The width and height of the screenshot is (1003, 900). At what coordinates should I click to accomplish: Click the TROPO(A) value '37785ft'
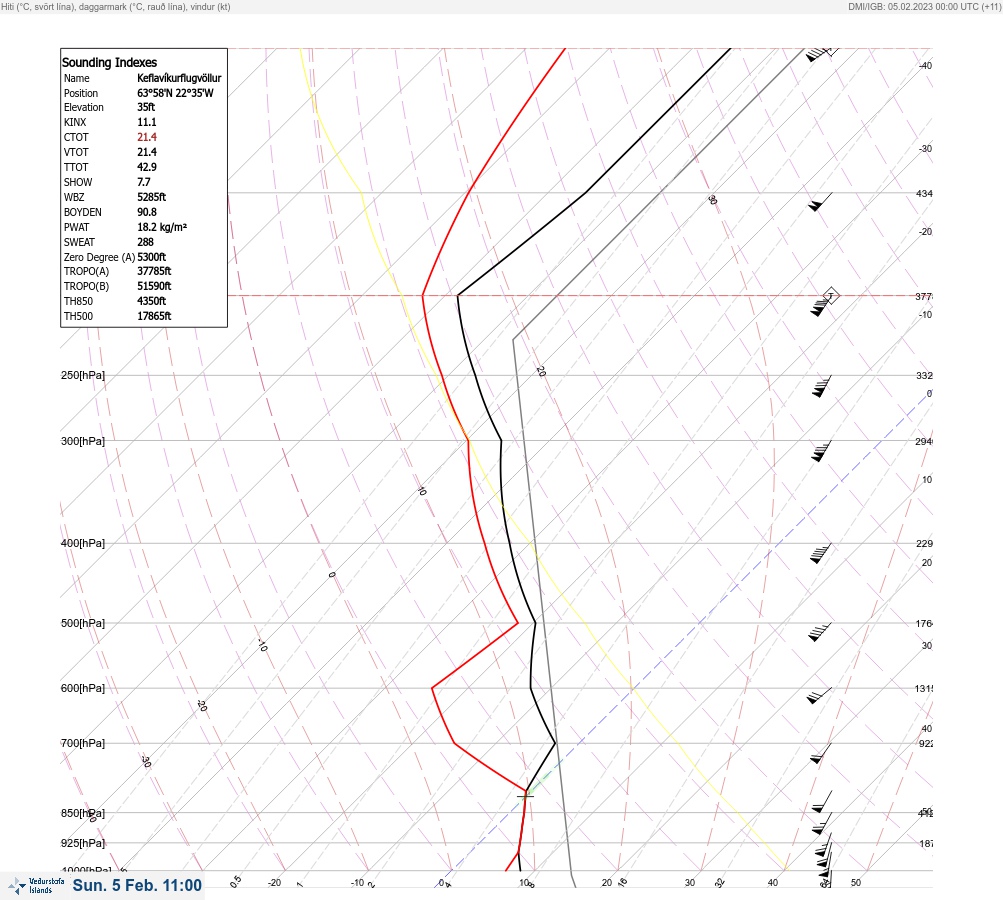[x=154, y=271]
